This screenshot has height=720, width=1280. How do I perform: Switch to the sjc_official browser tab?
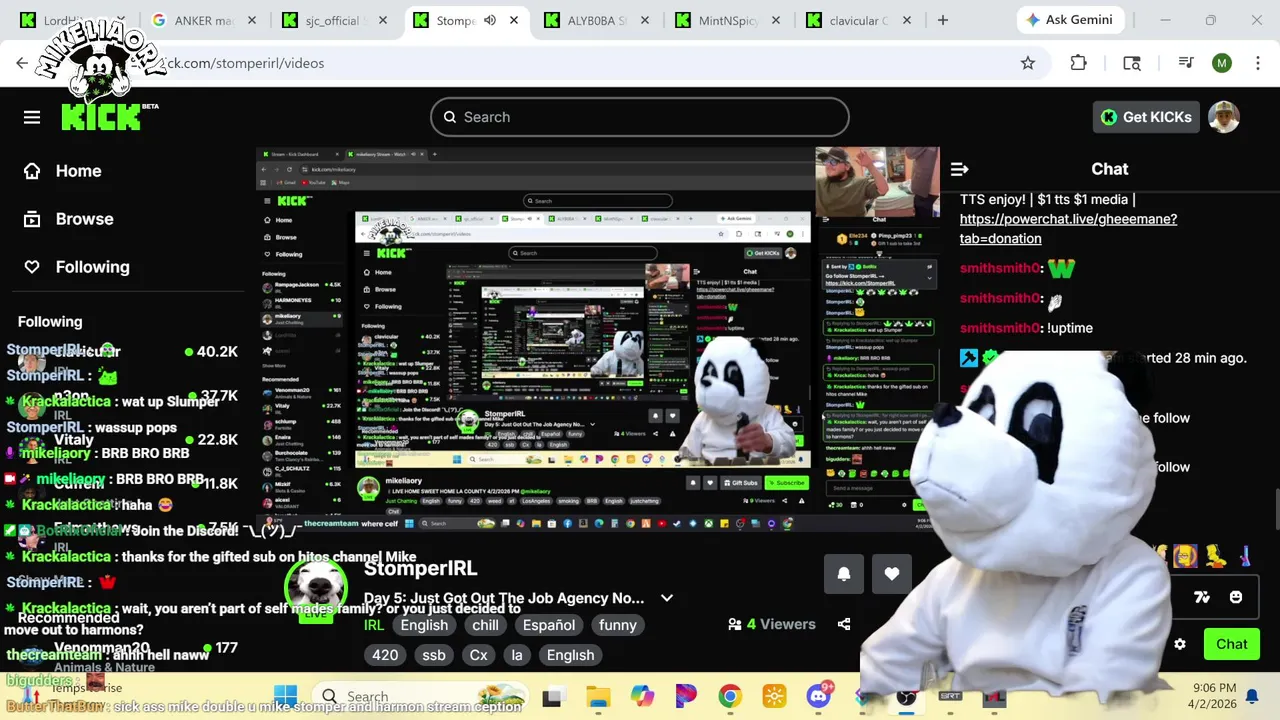click(x=336, y=20)
